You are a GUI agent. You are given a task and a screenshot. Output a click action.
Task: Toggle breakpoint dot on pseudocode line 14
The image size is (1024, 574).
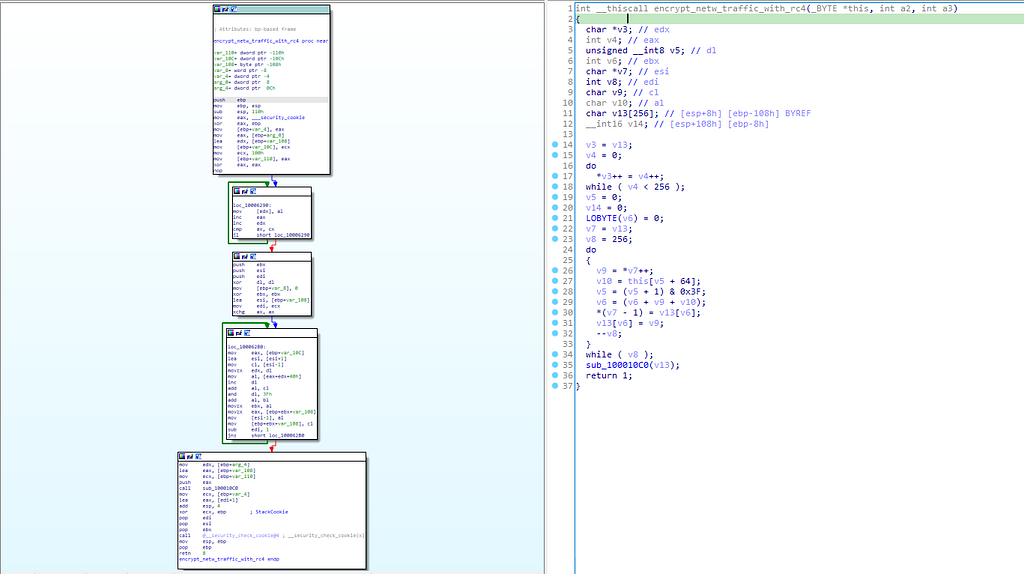point(555,144)
